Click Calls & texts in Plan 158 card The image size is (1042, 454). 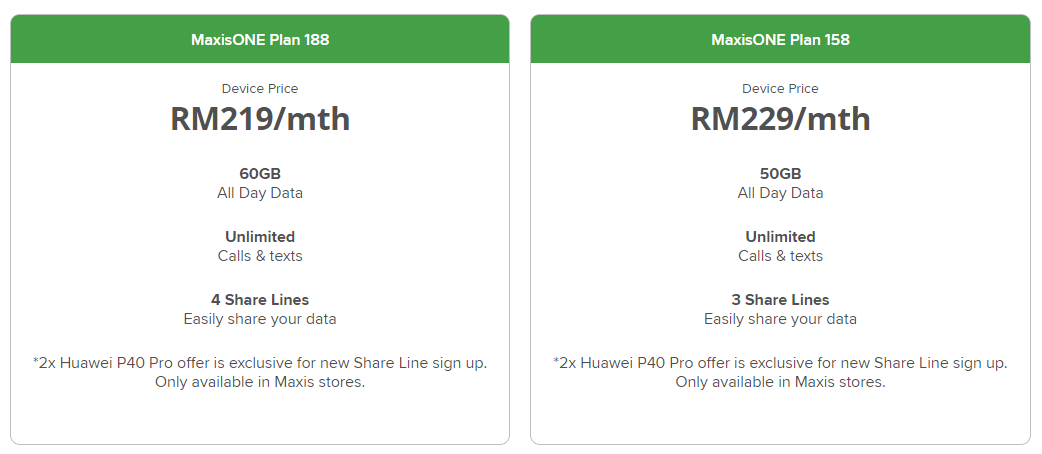(780, 256)
